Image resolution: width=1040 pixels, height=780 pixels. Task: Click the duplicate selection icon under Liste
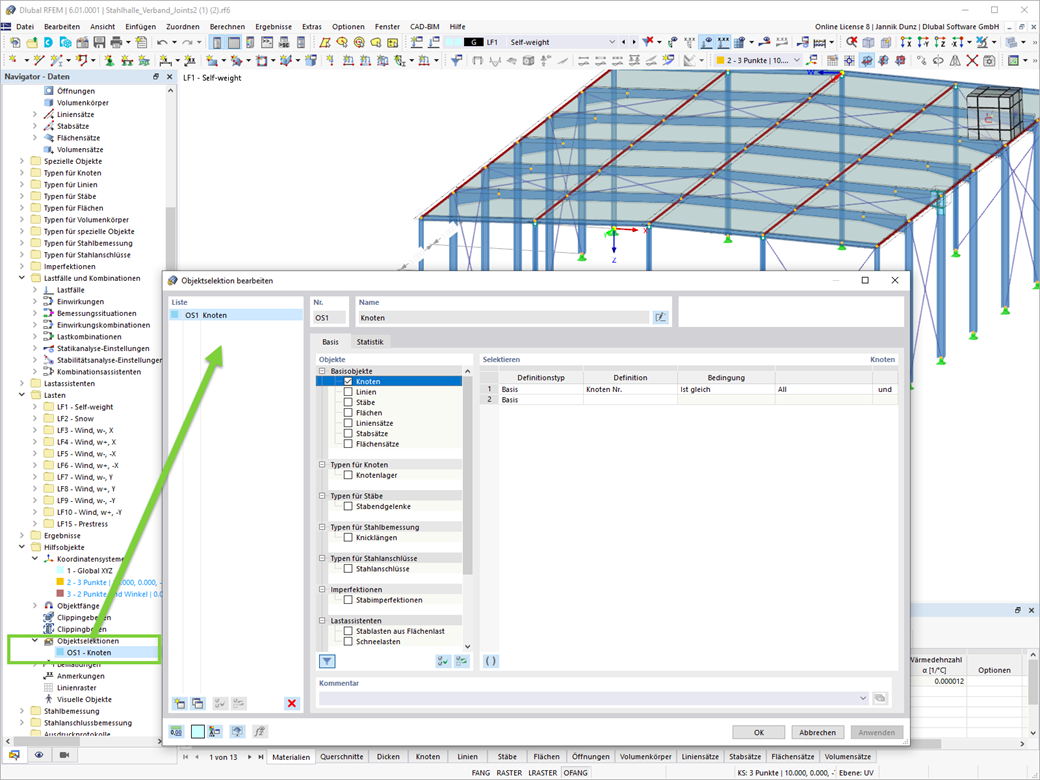click(x=198, y=704)
